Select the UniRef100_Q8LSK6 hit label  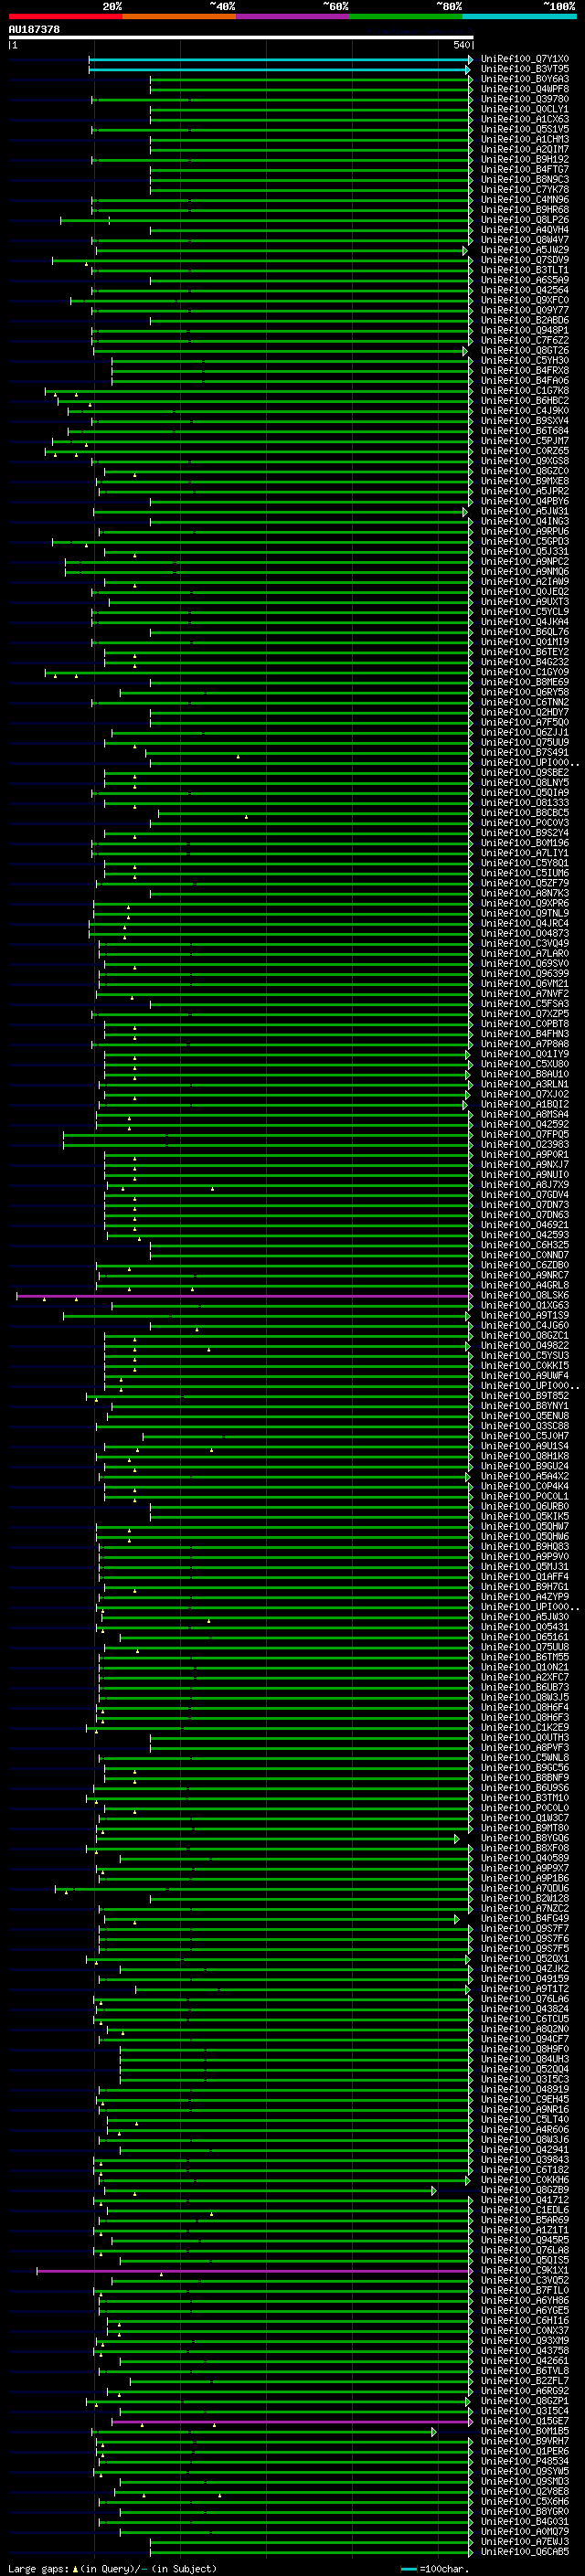pos(525,1296)
